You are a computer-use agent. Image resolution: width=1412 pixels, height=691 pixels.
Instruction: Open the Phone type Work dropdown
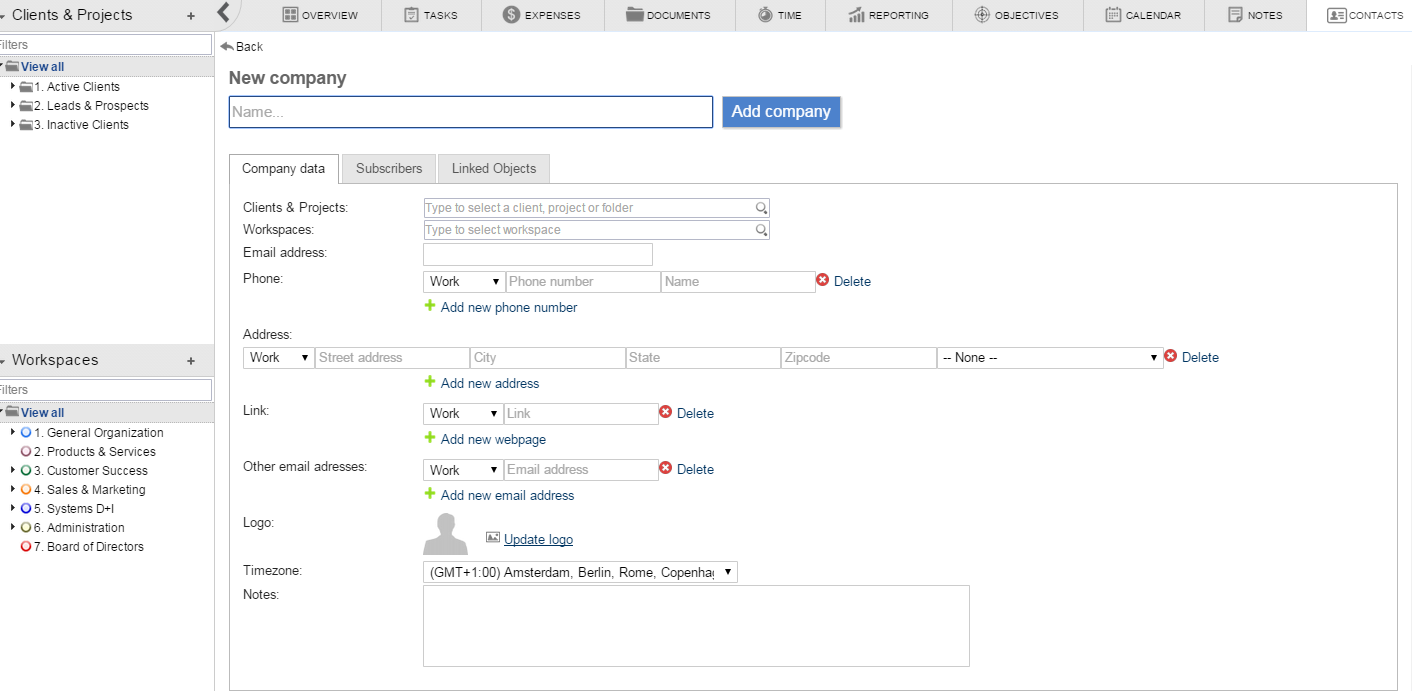[x=464, y=282]
